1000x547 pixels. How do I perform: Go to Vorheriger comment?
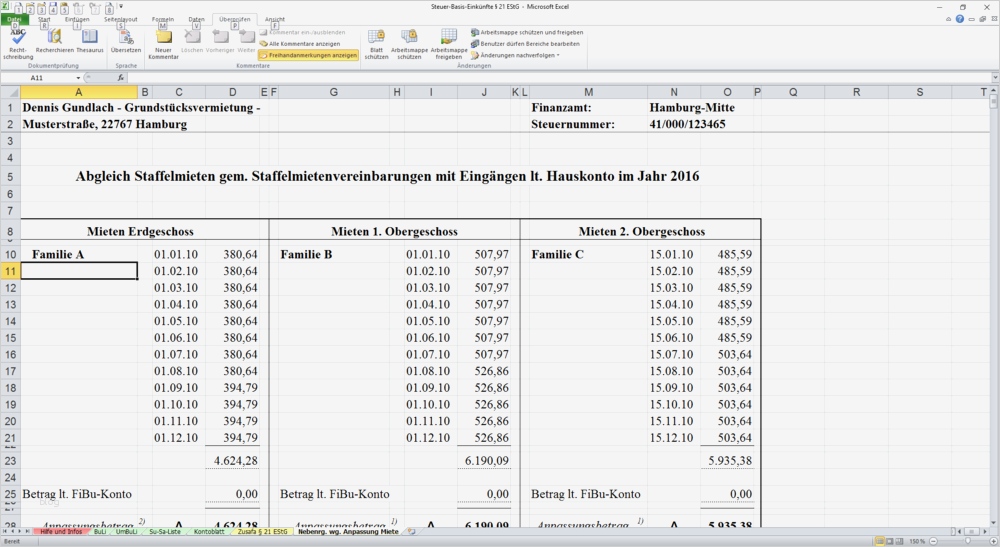[220, 41]
